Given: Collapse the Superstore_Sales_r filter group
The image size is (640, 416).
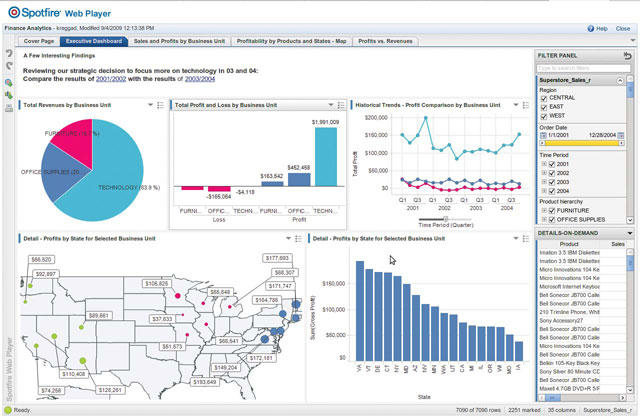Looking at the screenshot, I should point(620,80).
